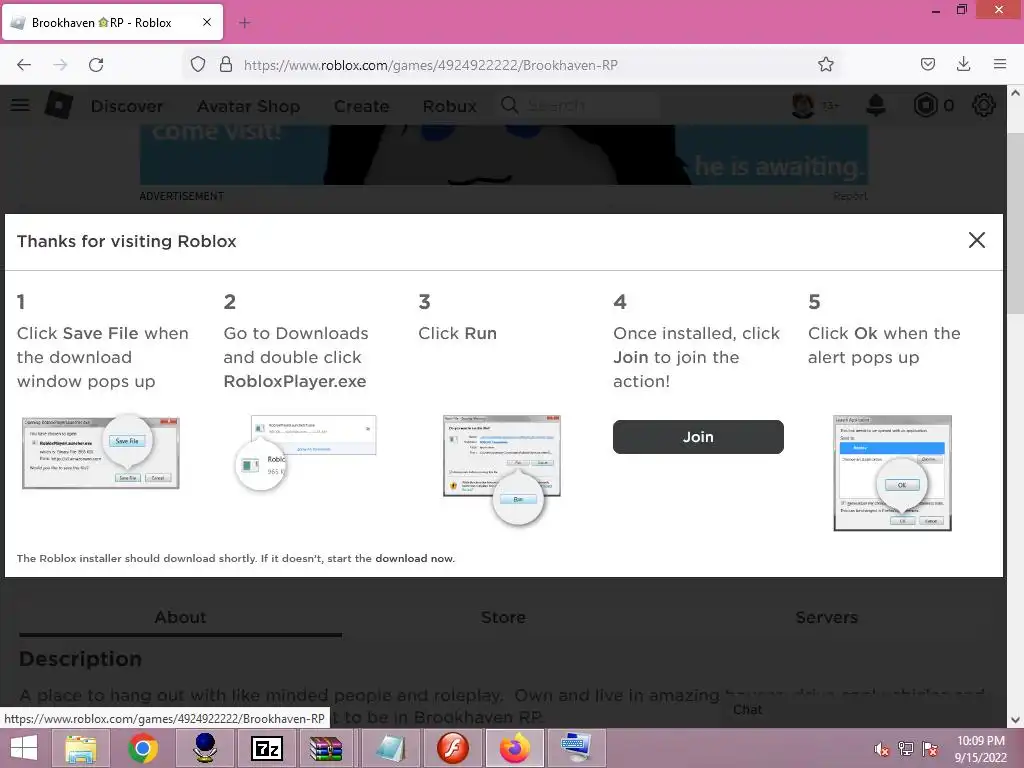
Task: Click the Robux balance icon
Action: [x=925, y=105]
